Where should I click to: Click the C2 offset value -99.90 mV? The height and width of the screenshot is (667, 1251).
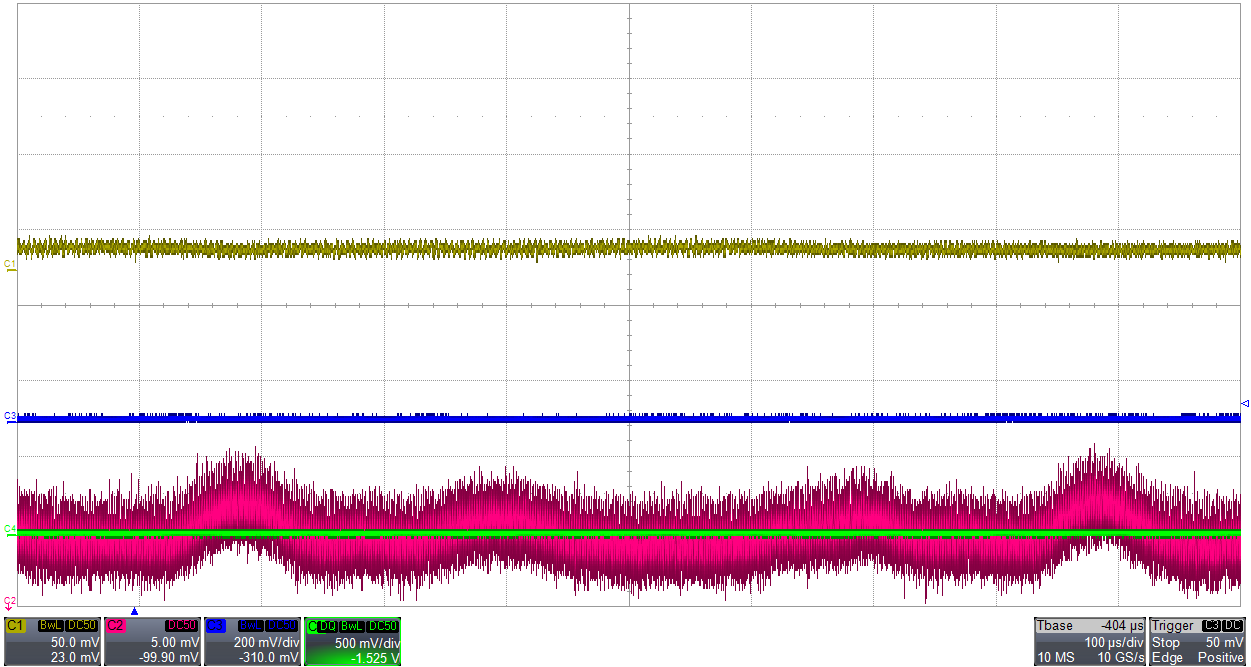tap(171, 657)
